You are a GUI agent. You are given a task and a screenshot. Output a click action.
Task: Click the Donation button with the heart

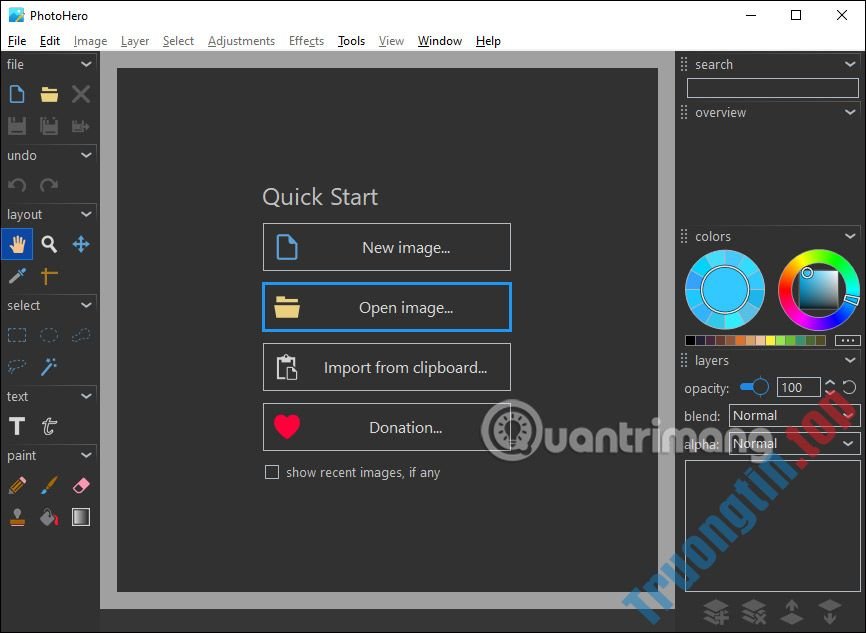pyautogui.click(x=387, y=427)
